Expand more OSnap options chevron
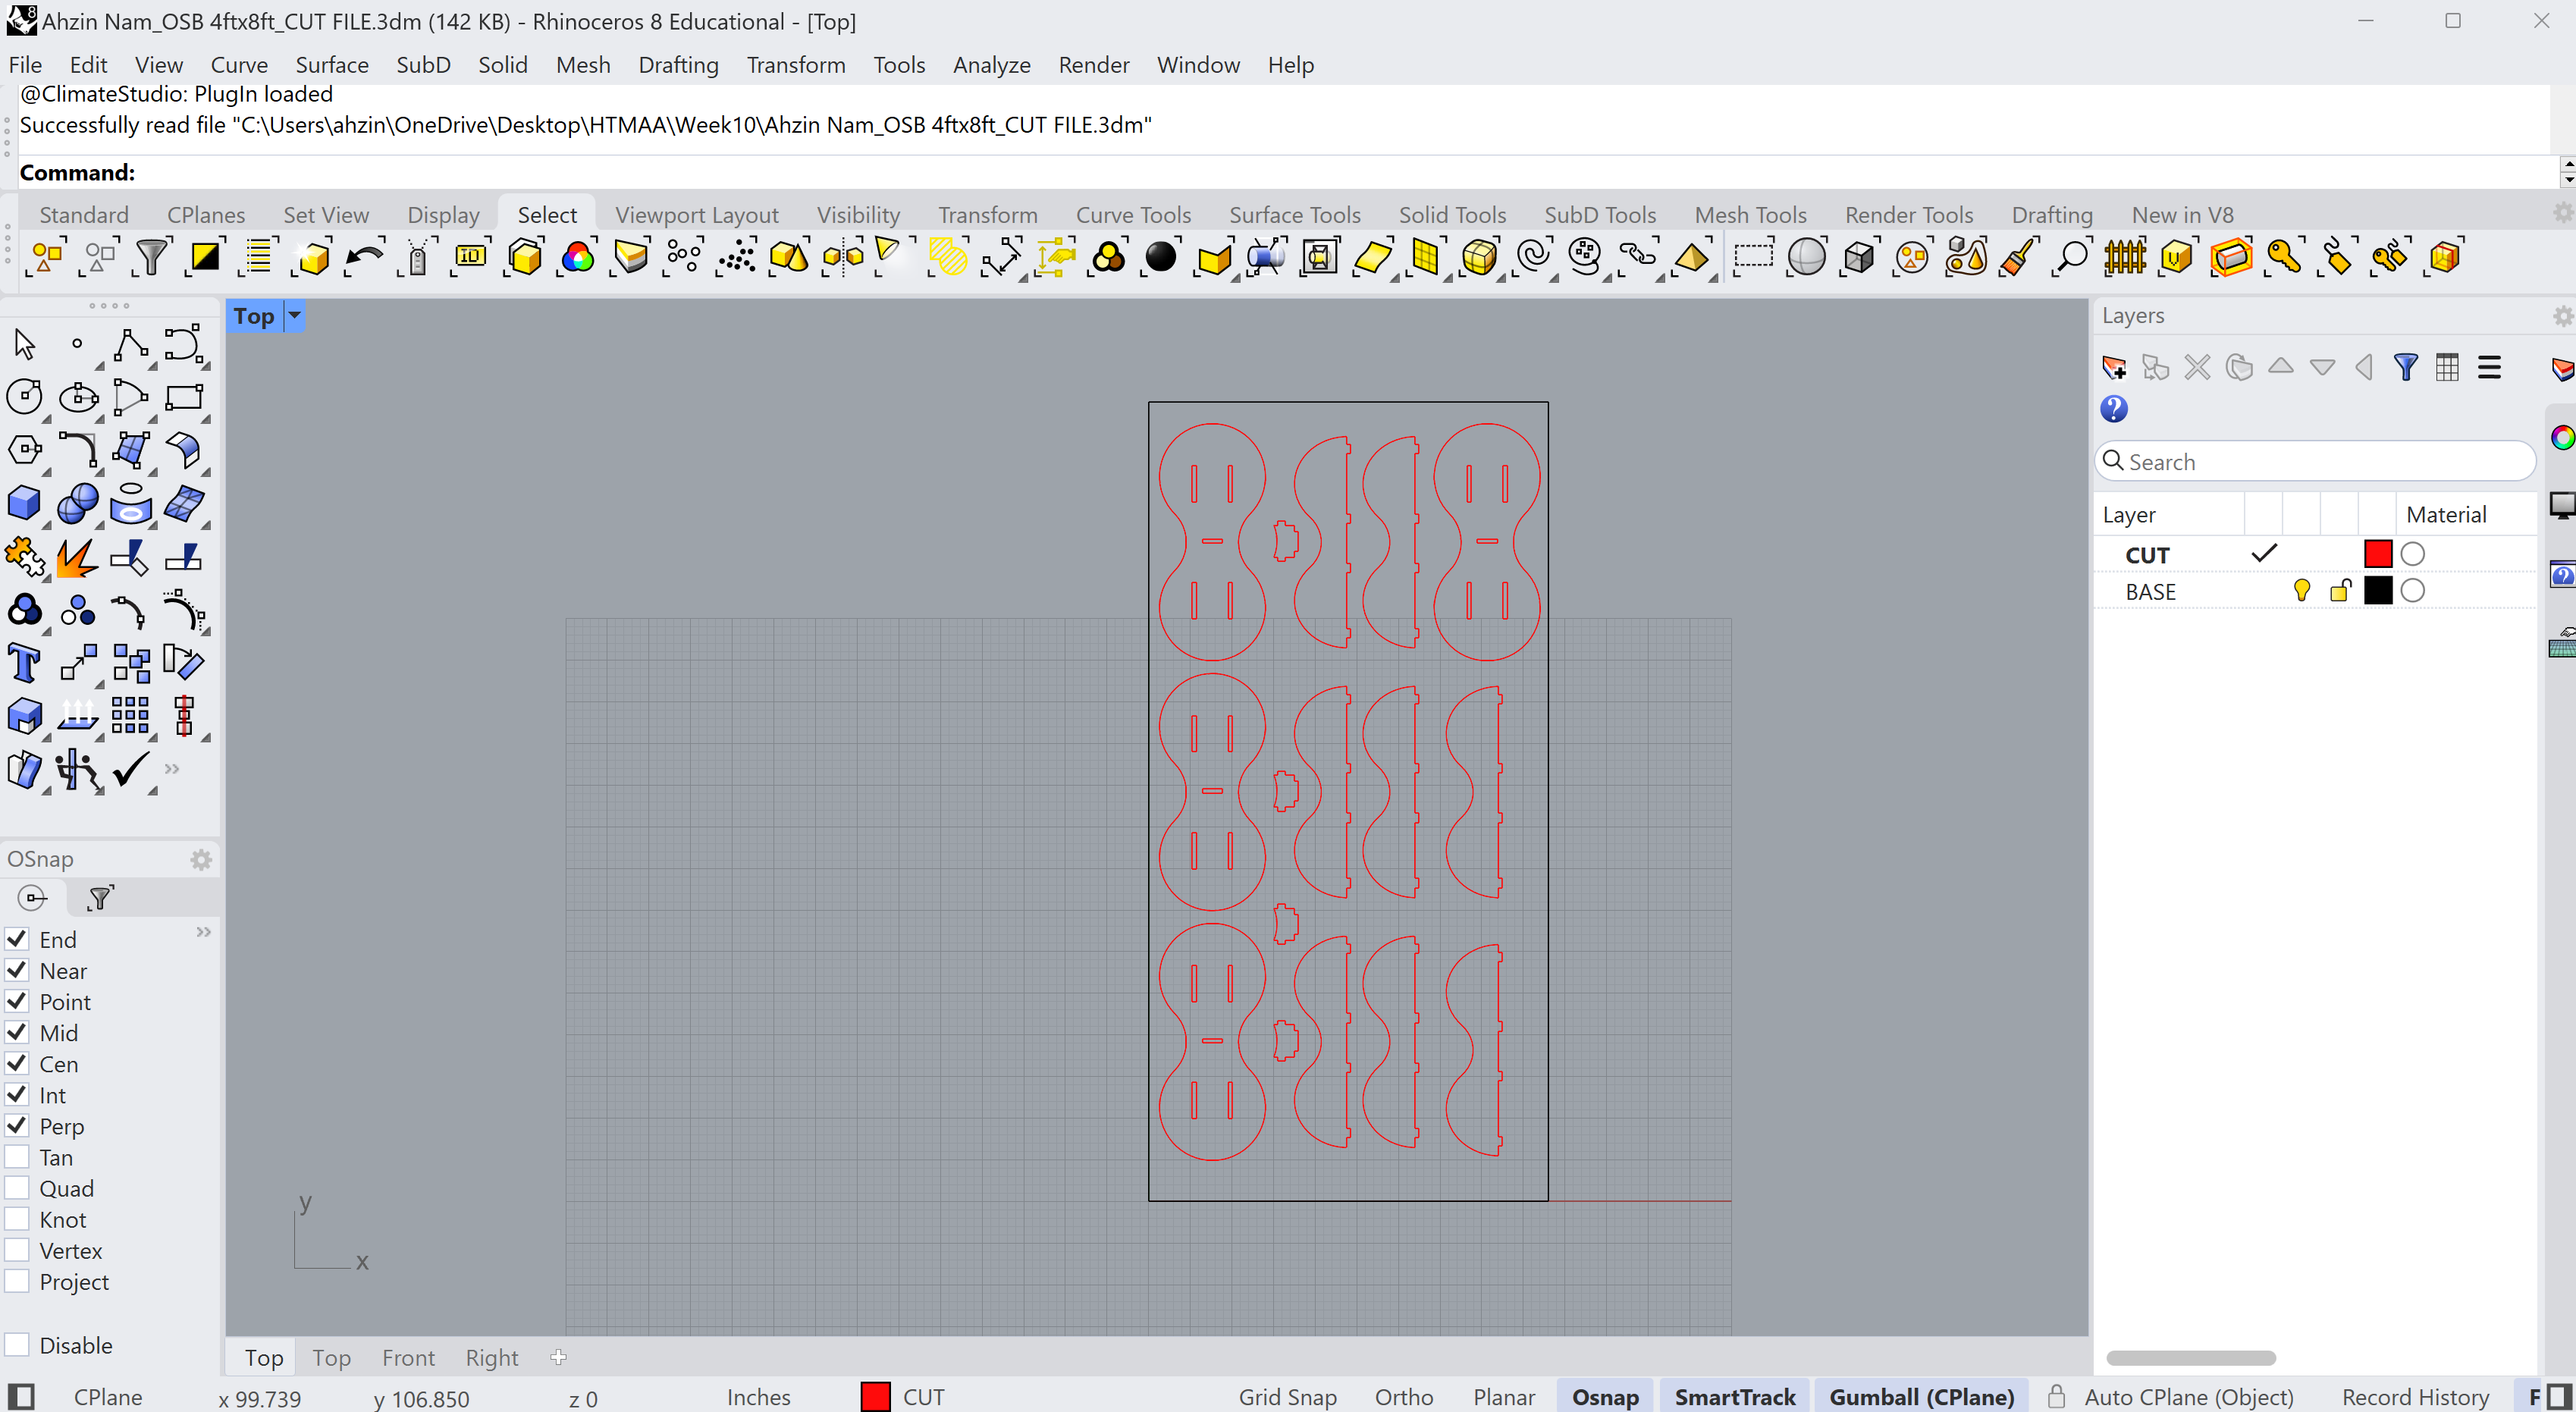The image size is (2576, 1412). [204, 932]
